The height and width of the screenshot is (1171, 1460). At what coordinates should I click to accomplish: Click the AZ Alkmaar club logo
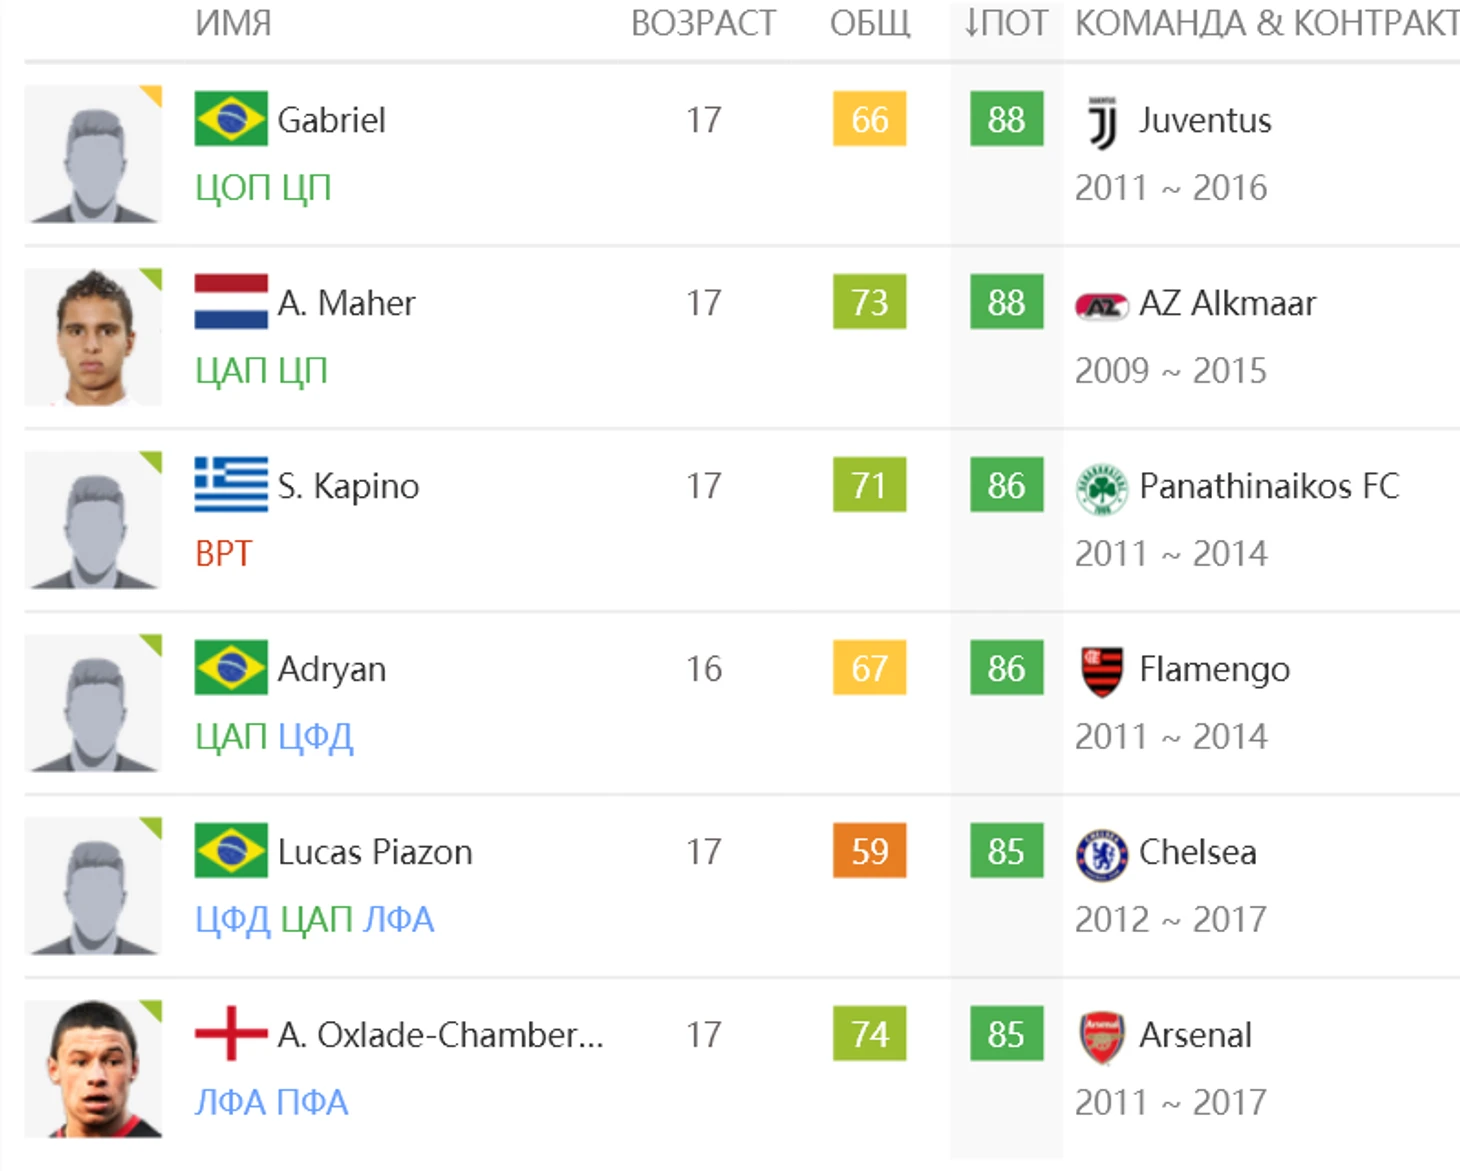click(x=1102, y=305)
